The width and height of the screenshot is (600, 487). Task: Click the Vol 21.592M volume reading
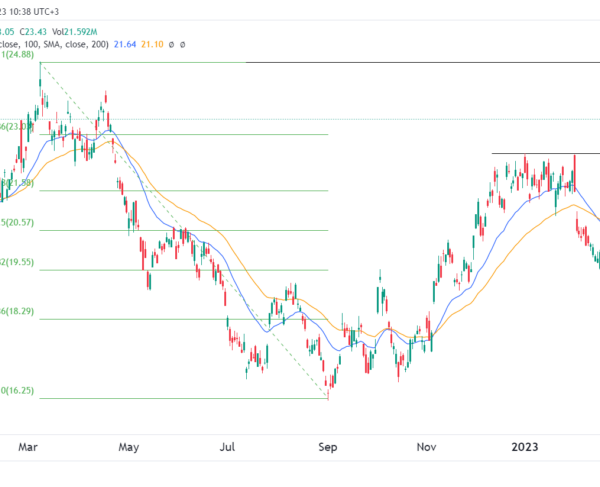click(x=75, y=32)
